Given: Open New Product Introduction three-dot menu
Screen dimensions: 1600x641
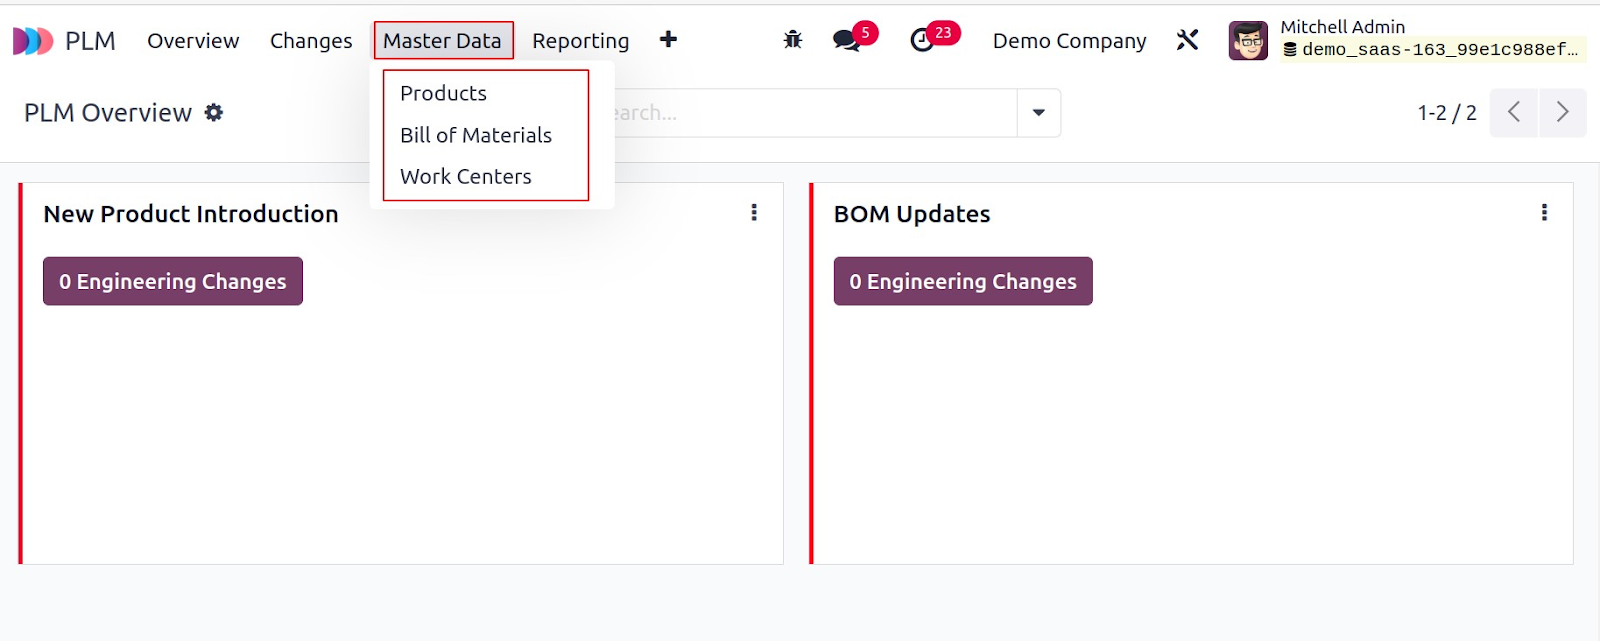Looking at the screenshot, I should pyautogui.click(x=754, y=212).
